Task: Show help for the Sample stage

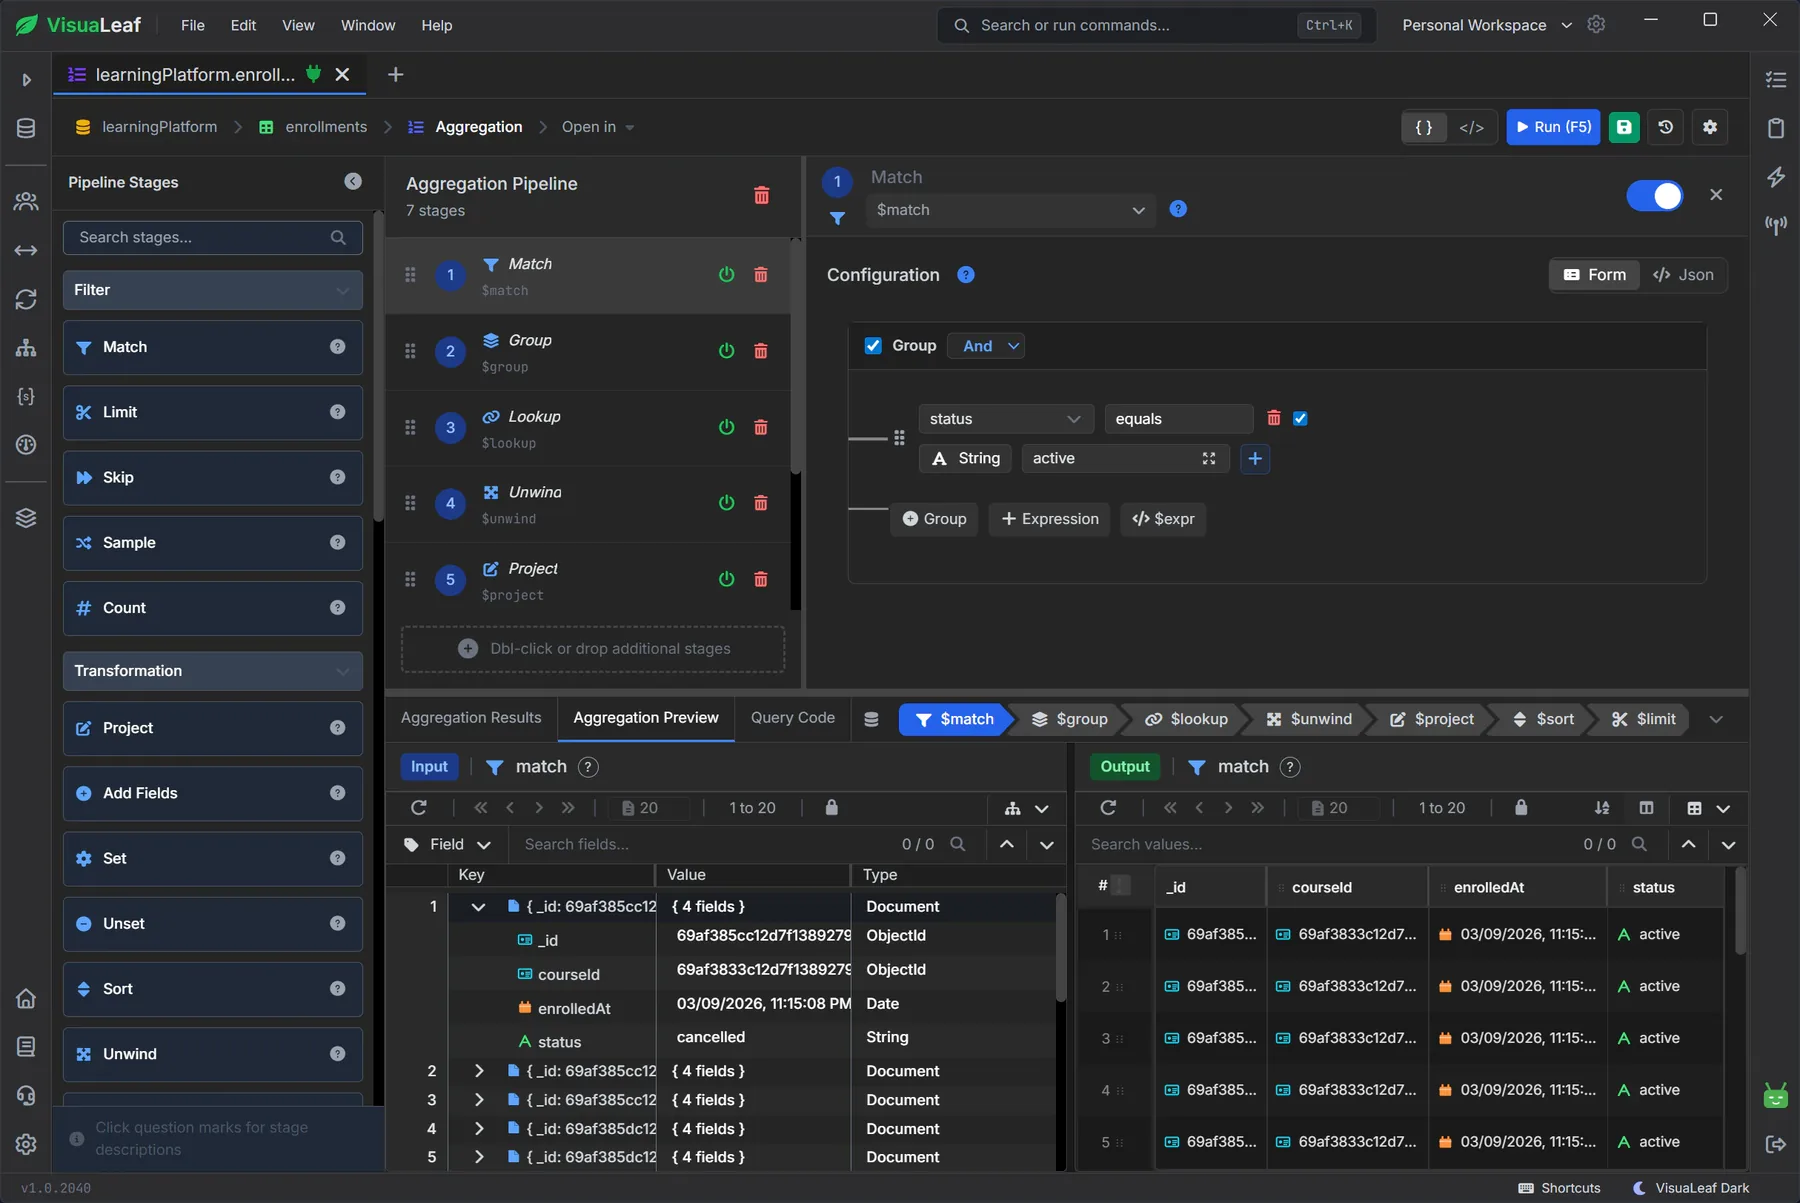Action: [338, 542]
